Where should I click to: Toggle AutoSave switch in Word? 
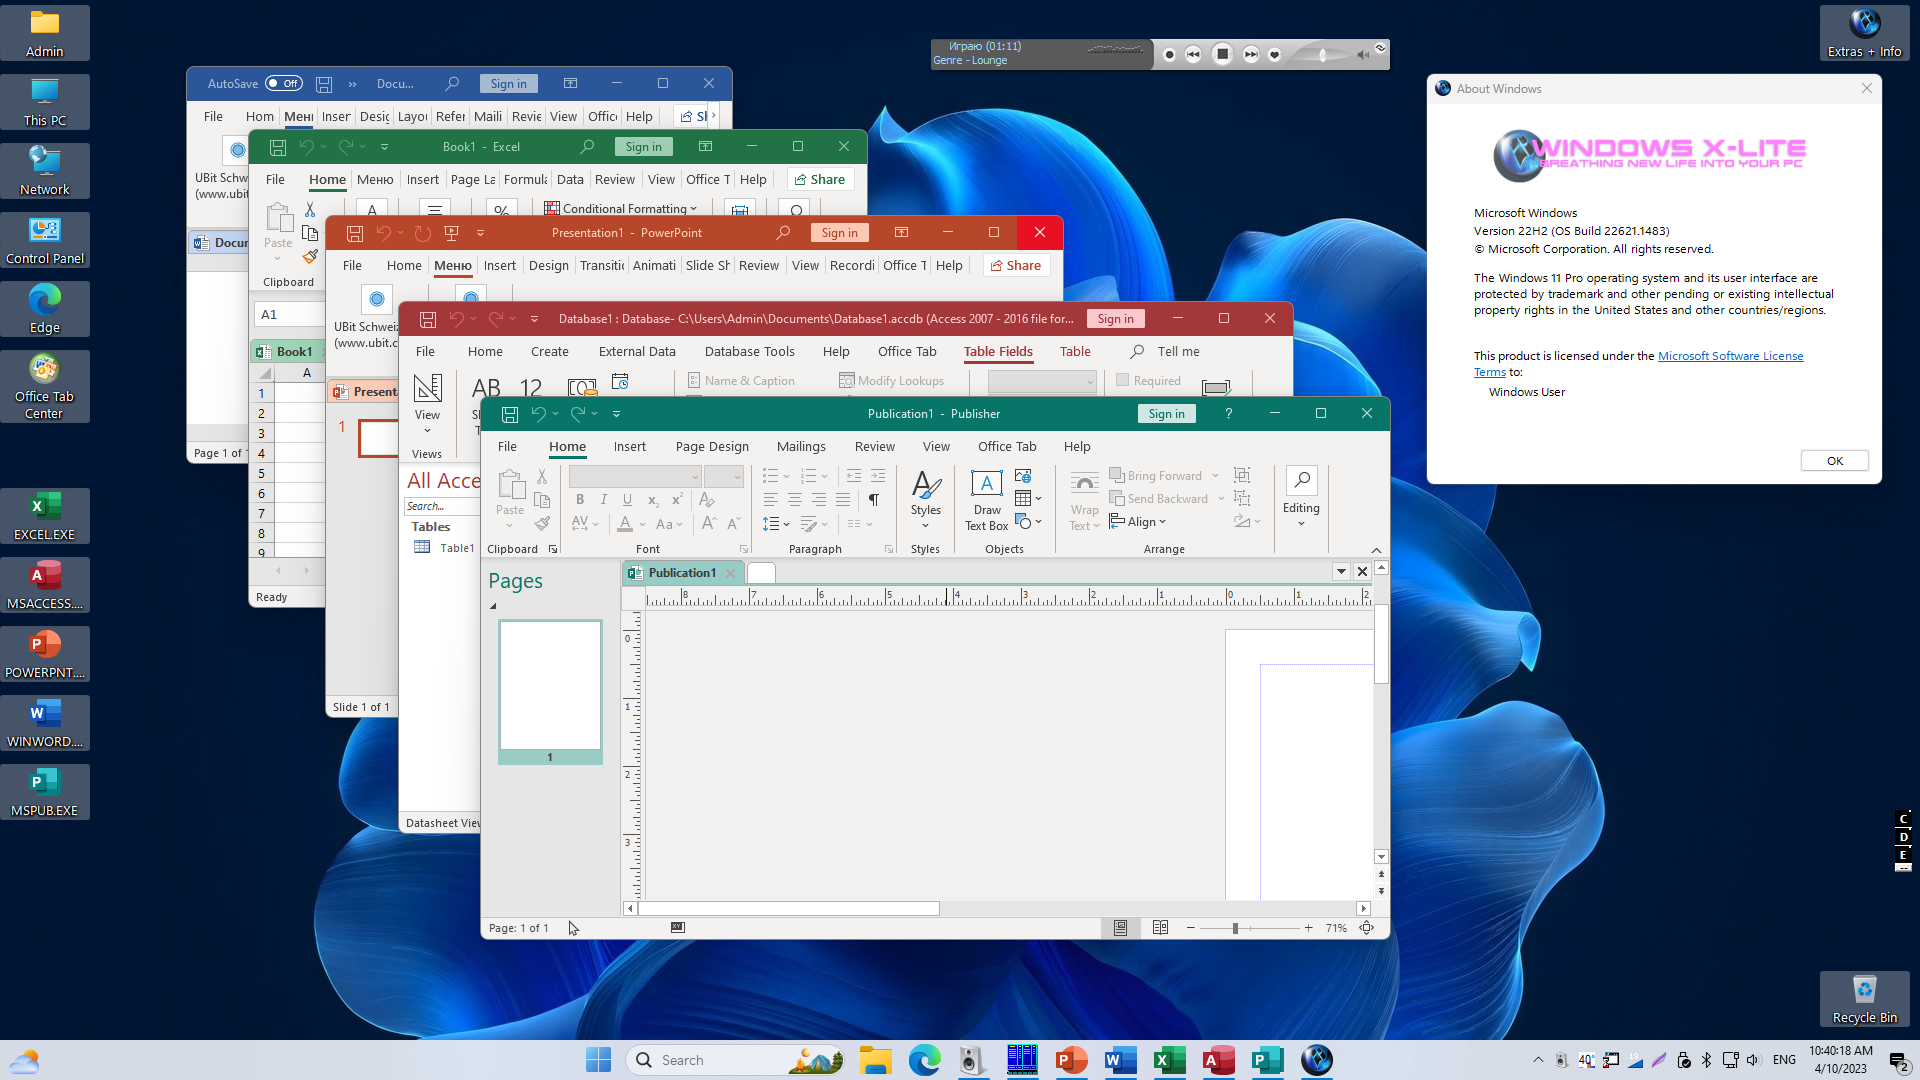284,84
